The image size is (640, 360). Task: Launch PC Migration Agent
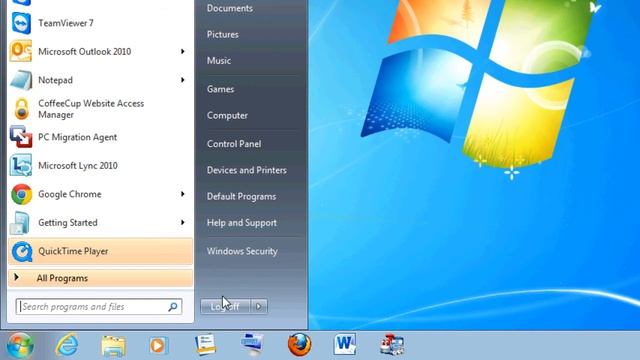click(100, 138)
